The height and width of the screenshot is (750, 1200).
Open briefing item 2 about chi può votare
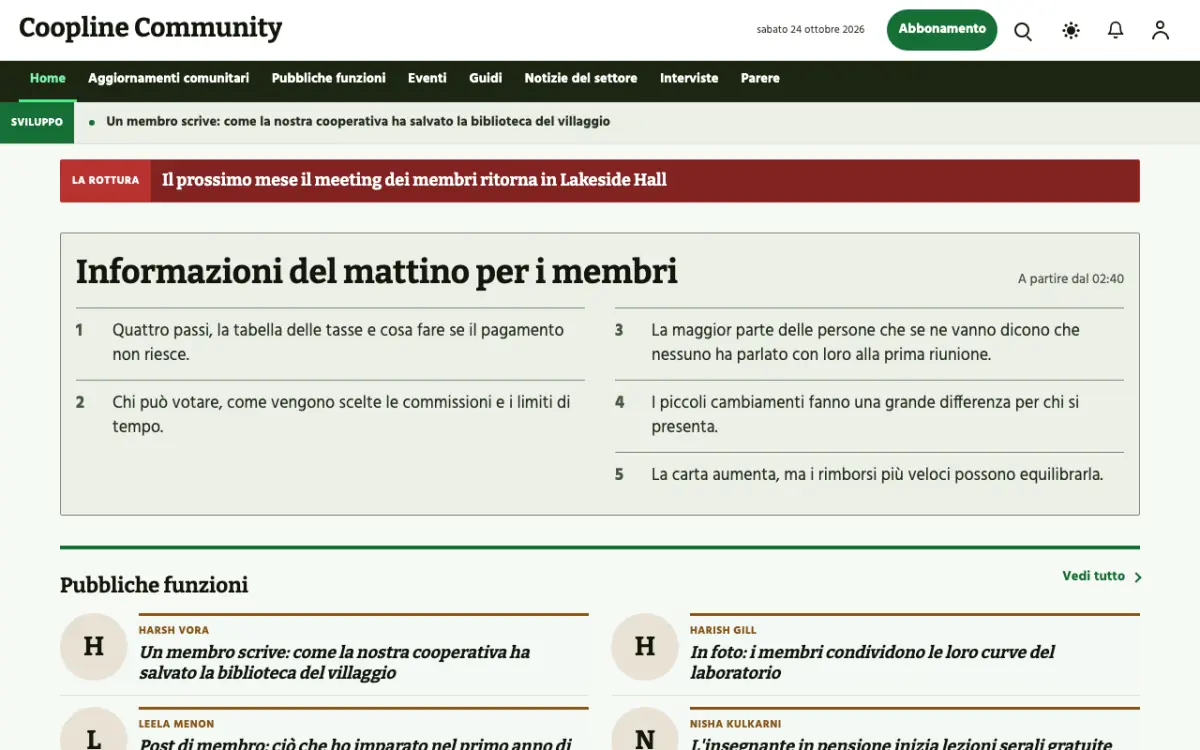(330, 414)
